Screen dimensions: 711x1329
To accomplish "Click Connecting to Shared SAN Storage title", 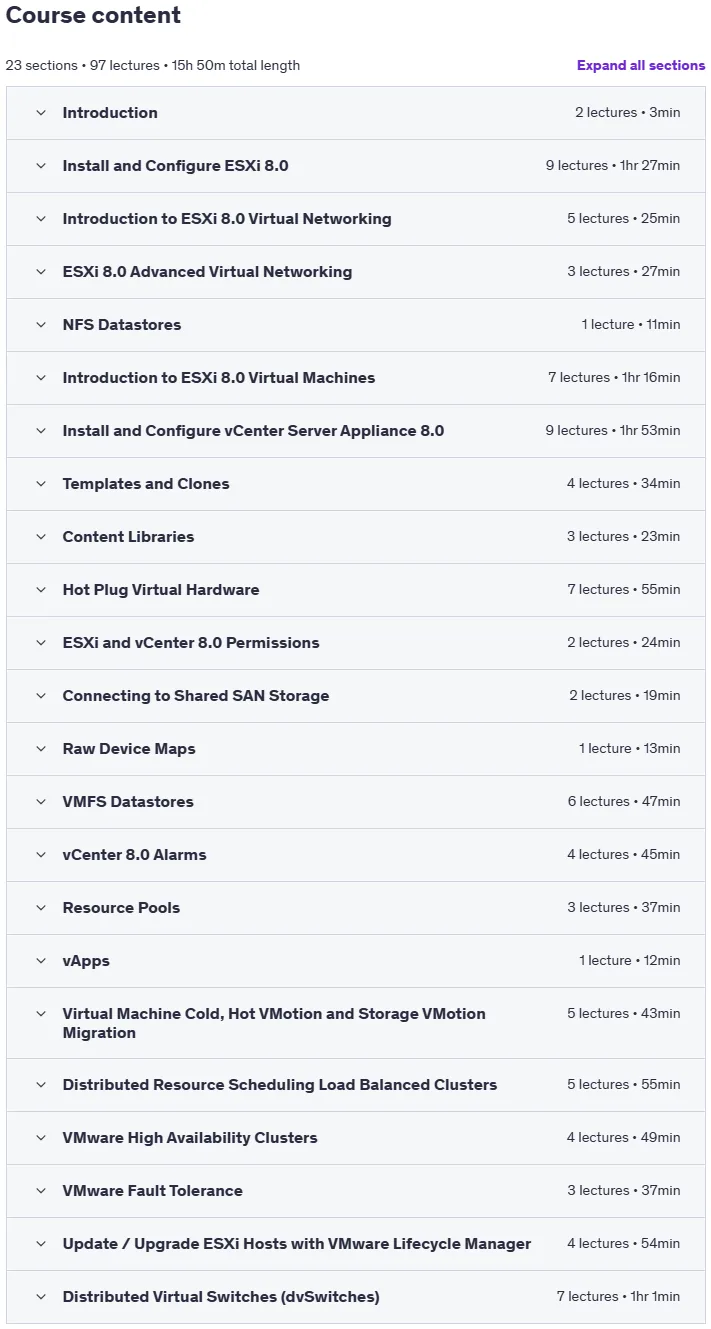I will [x=196, y=696].
